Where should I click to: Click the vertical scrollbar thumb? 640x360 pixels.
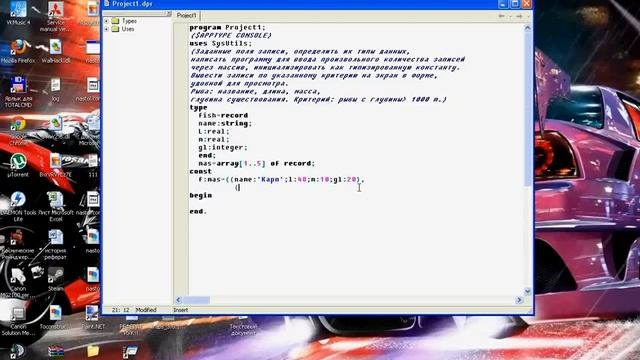527,109
